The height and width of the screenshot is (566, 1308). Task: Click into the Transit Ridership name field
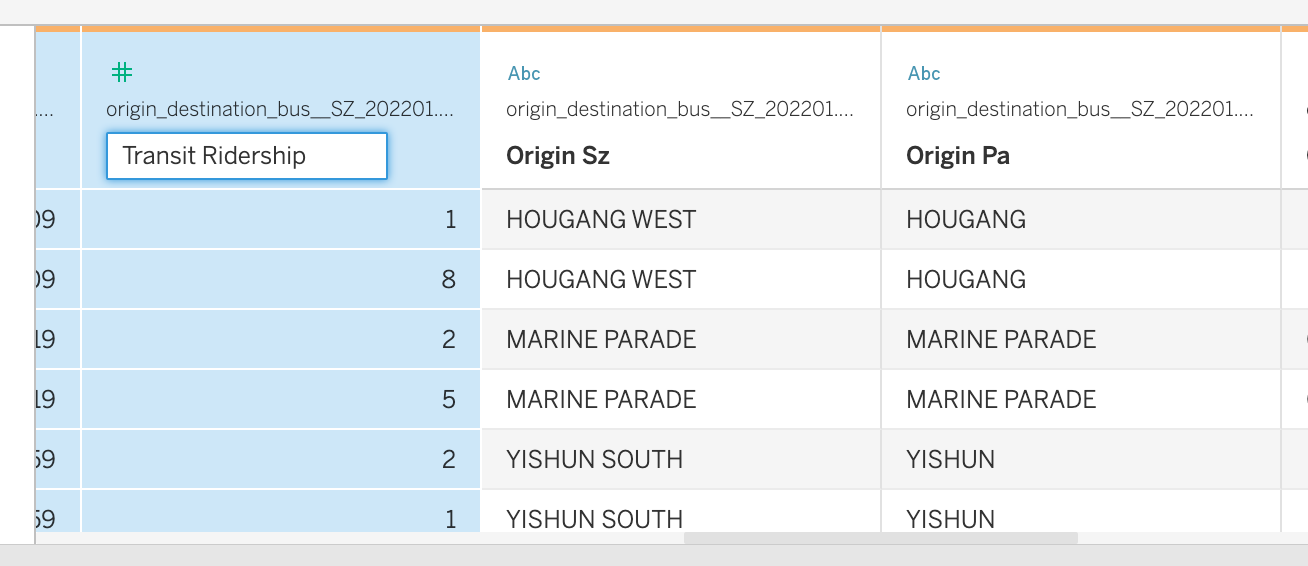point(246,156)
